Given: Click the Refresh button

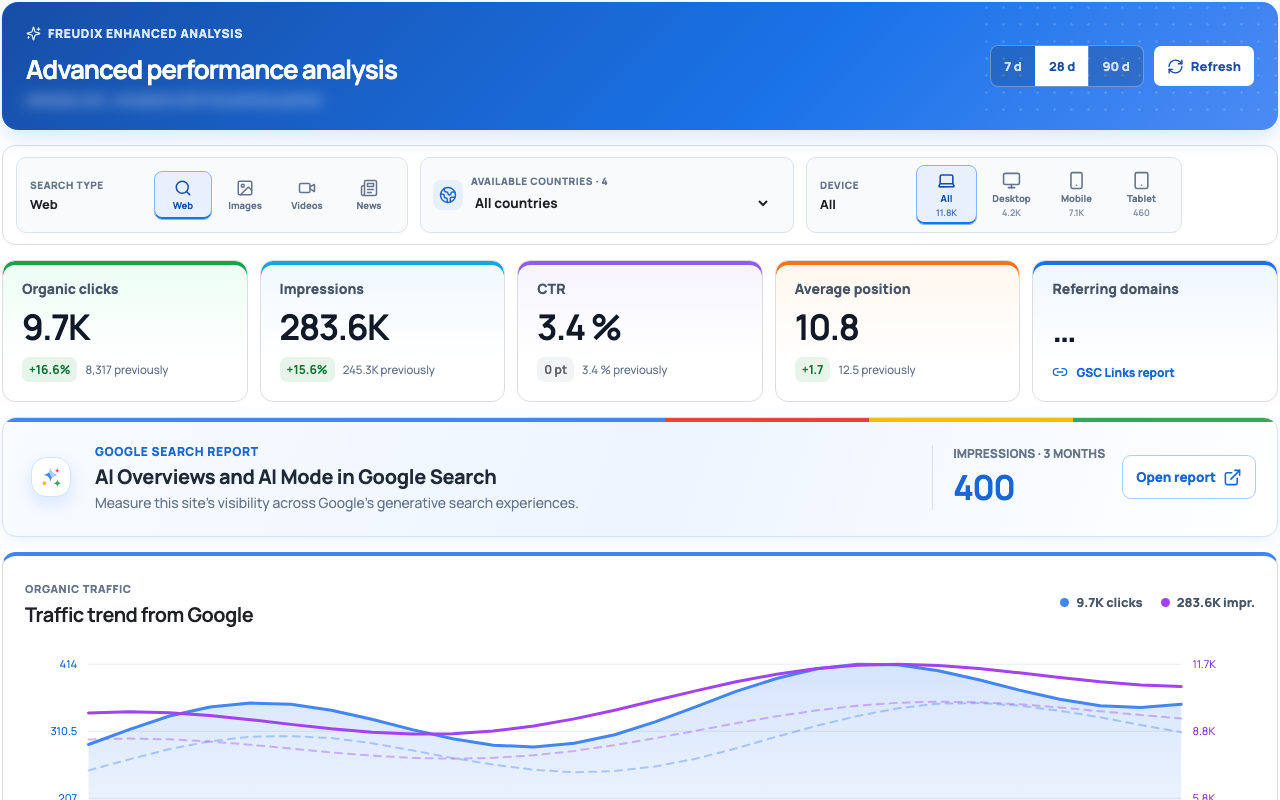Looking at the screenshot, I should [x=1204, y=67].
